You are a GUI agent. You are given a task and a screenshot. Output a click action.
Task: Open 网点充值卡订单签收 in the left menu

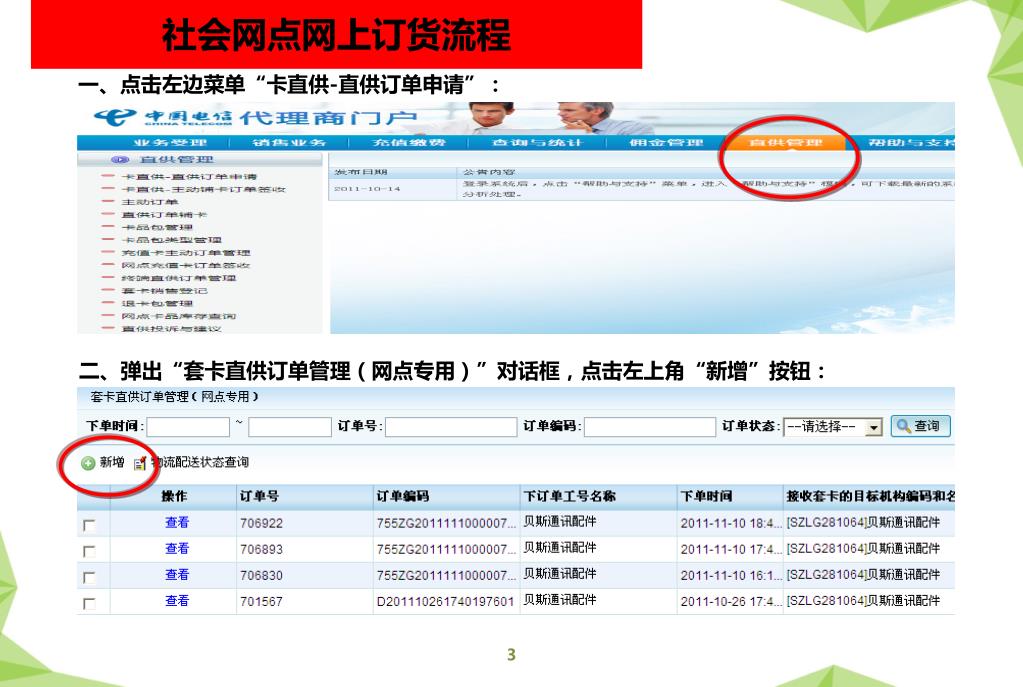[186, 266]
